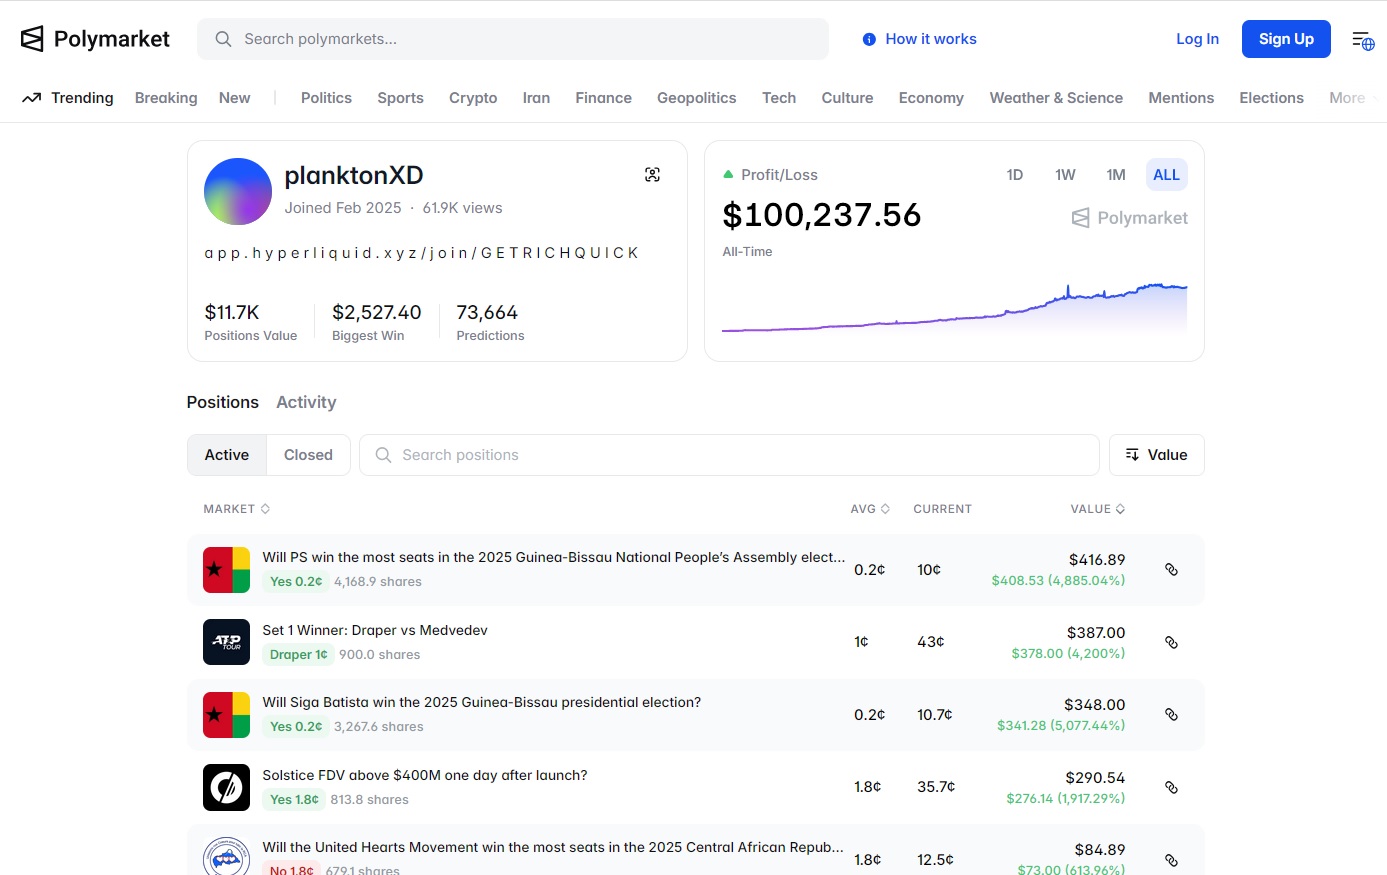Open the PS Guinea-Bissau Assembly market title

(x=554, y=558)
